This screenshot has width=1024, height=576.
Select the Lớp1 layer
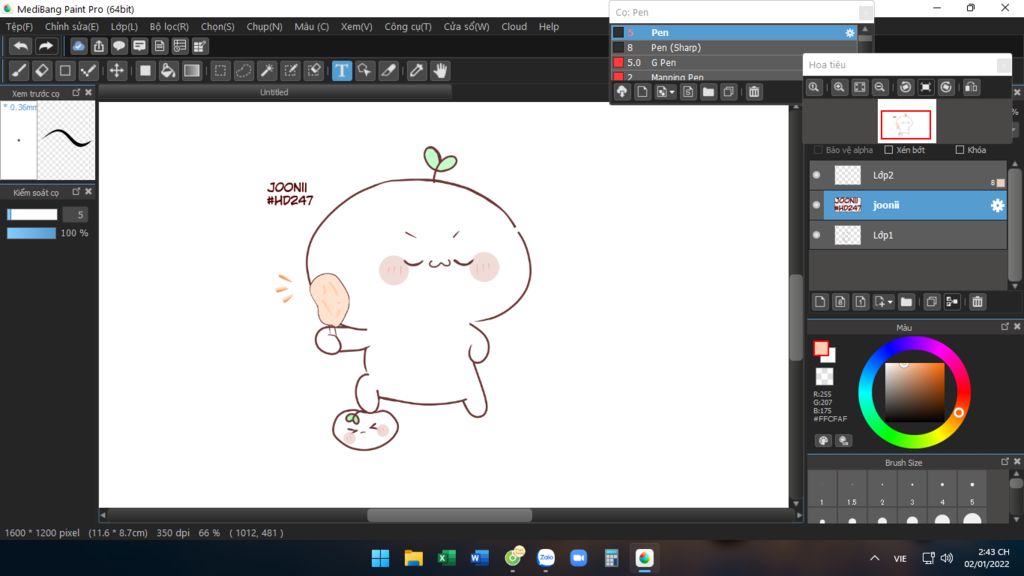tap(908, 235)
